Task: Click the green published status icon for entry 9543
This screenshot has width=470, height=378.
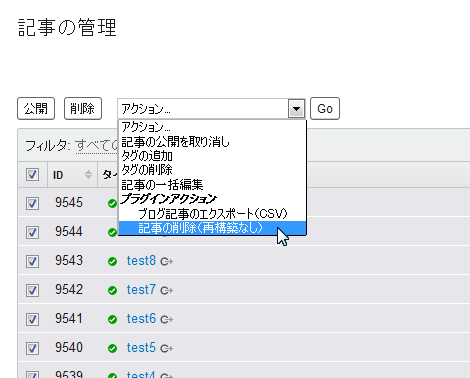Action: pos(112,261)
